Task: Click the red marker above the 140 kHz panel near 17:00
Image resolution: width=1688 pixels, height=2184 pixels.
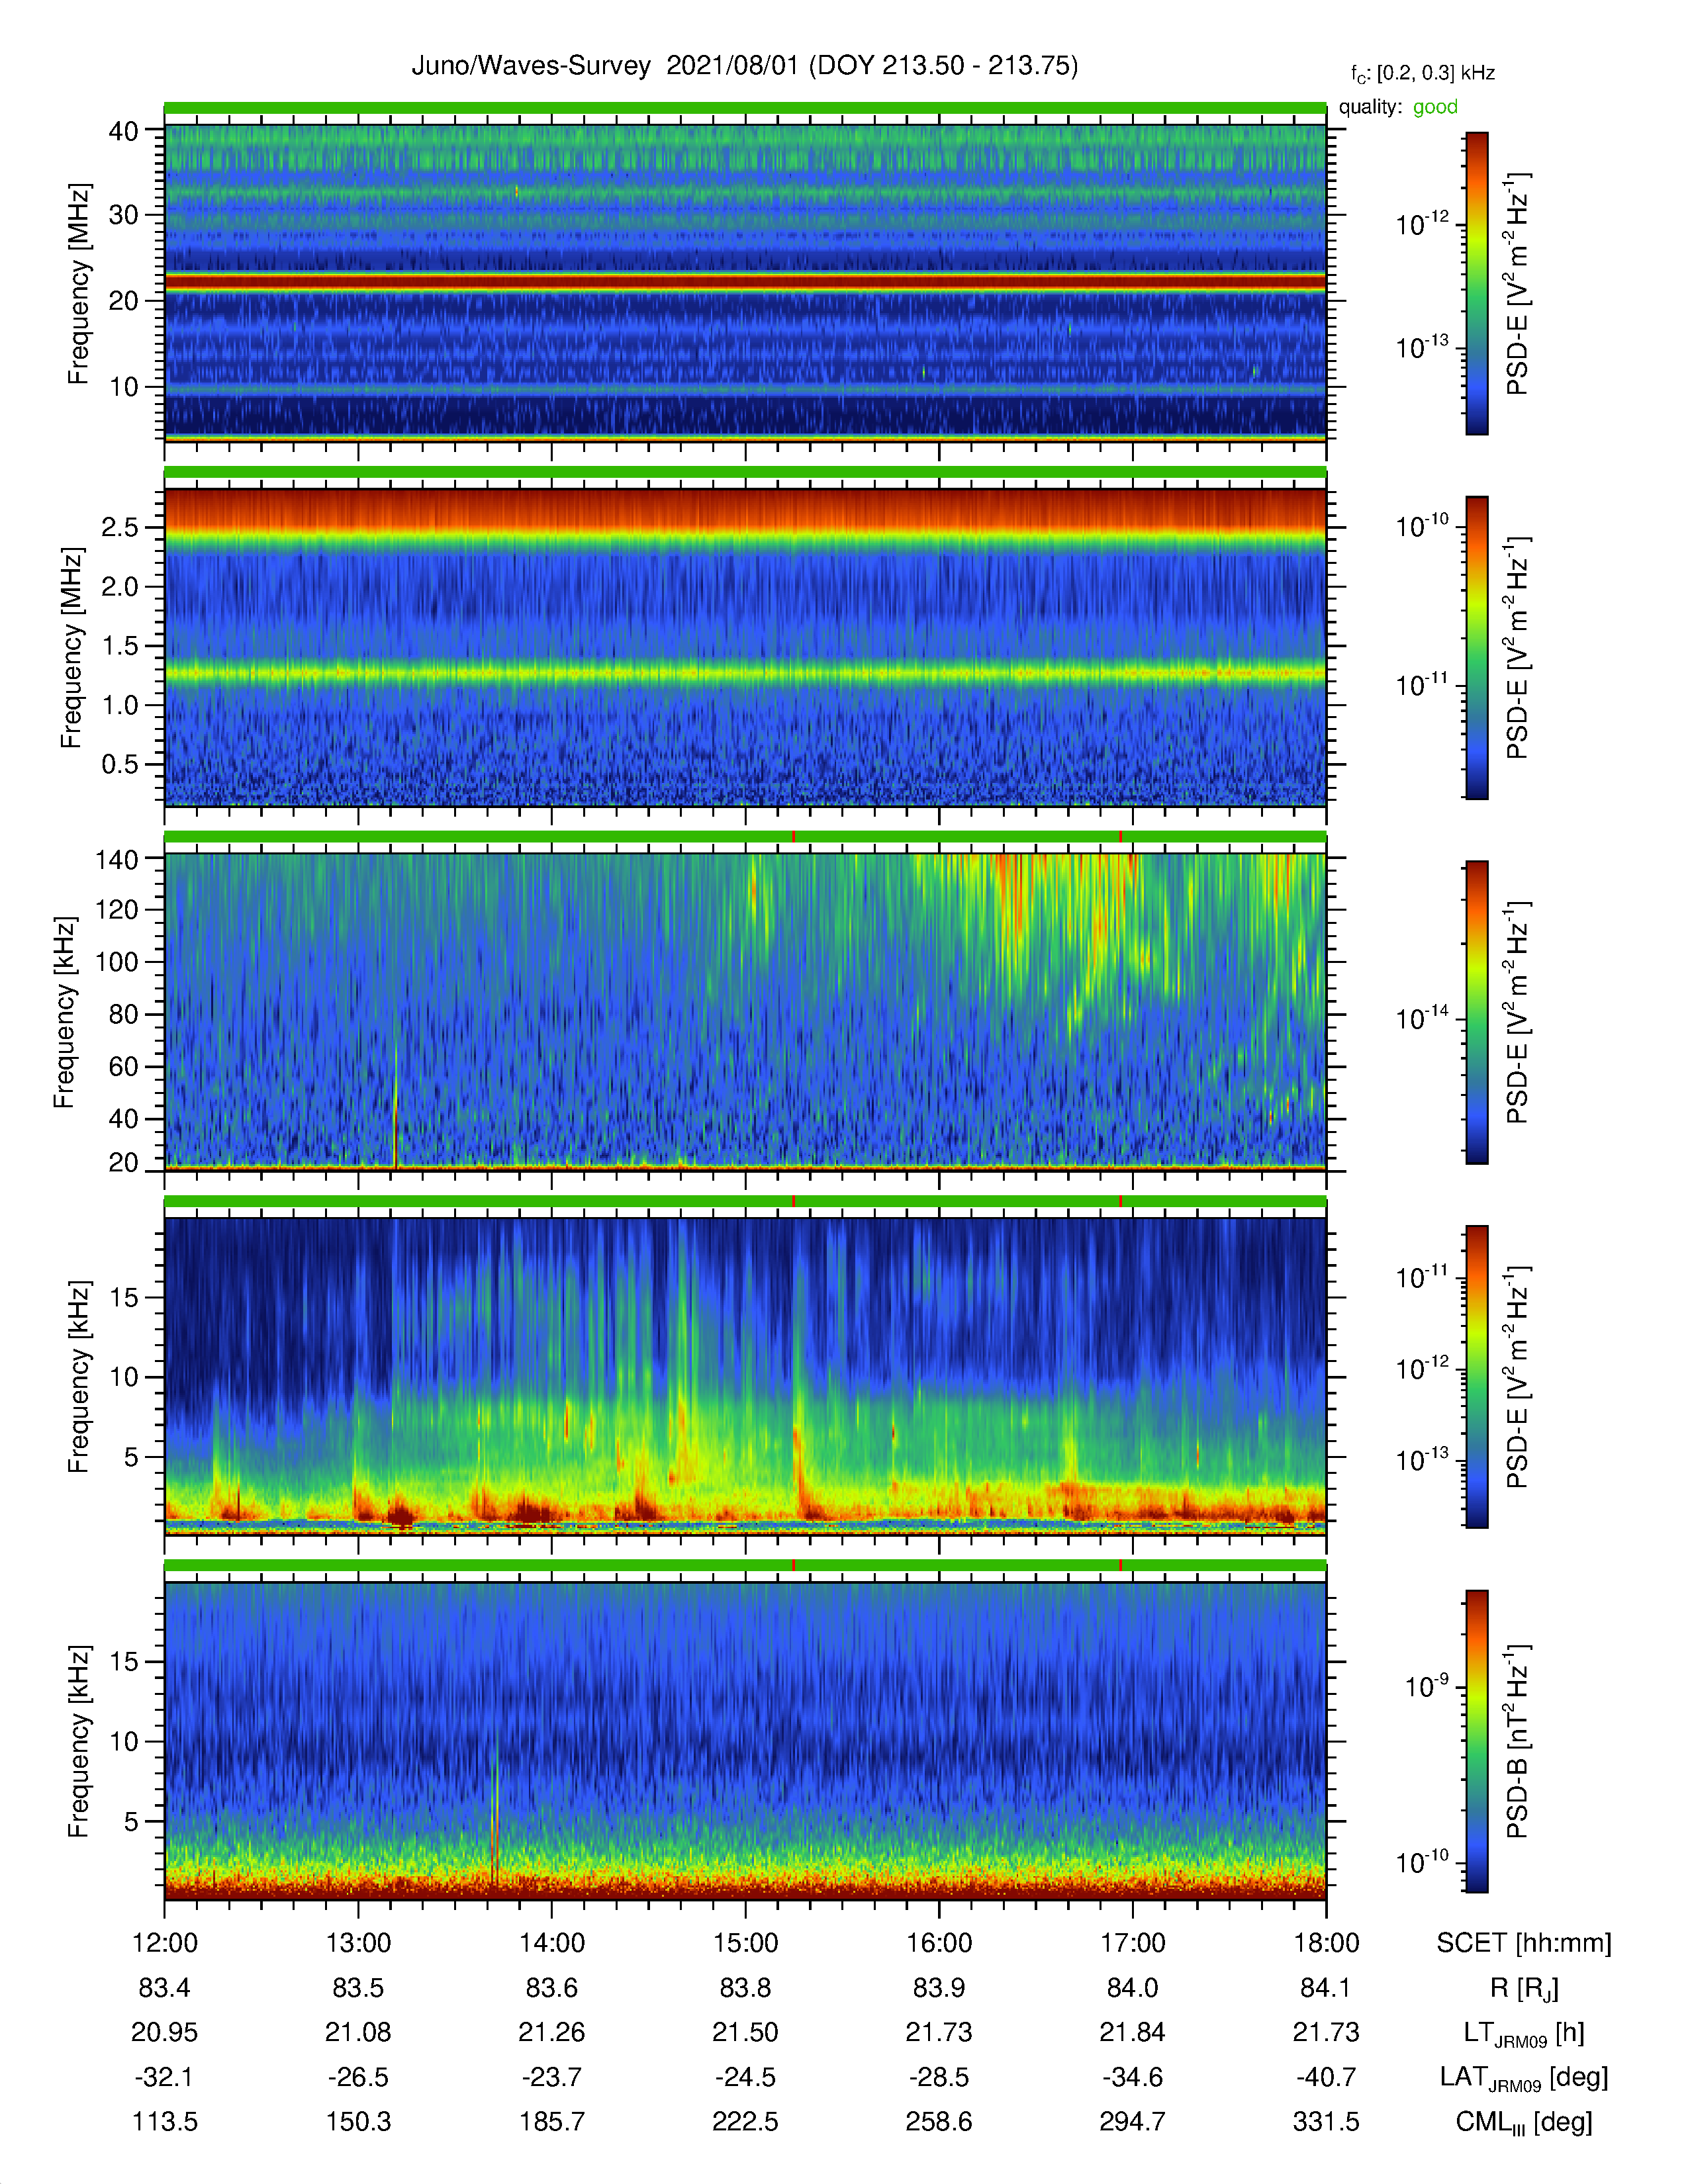Action: 1120,836
